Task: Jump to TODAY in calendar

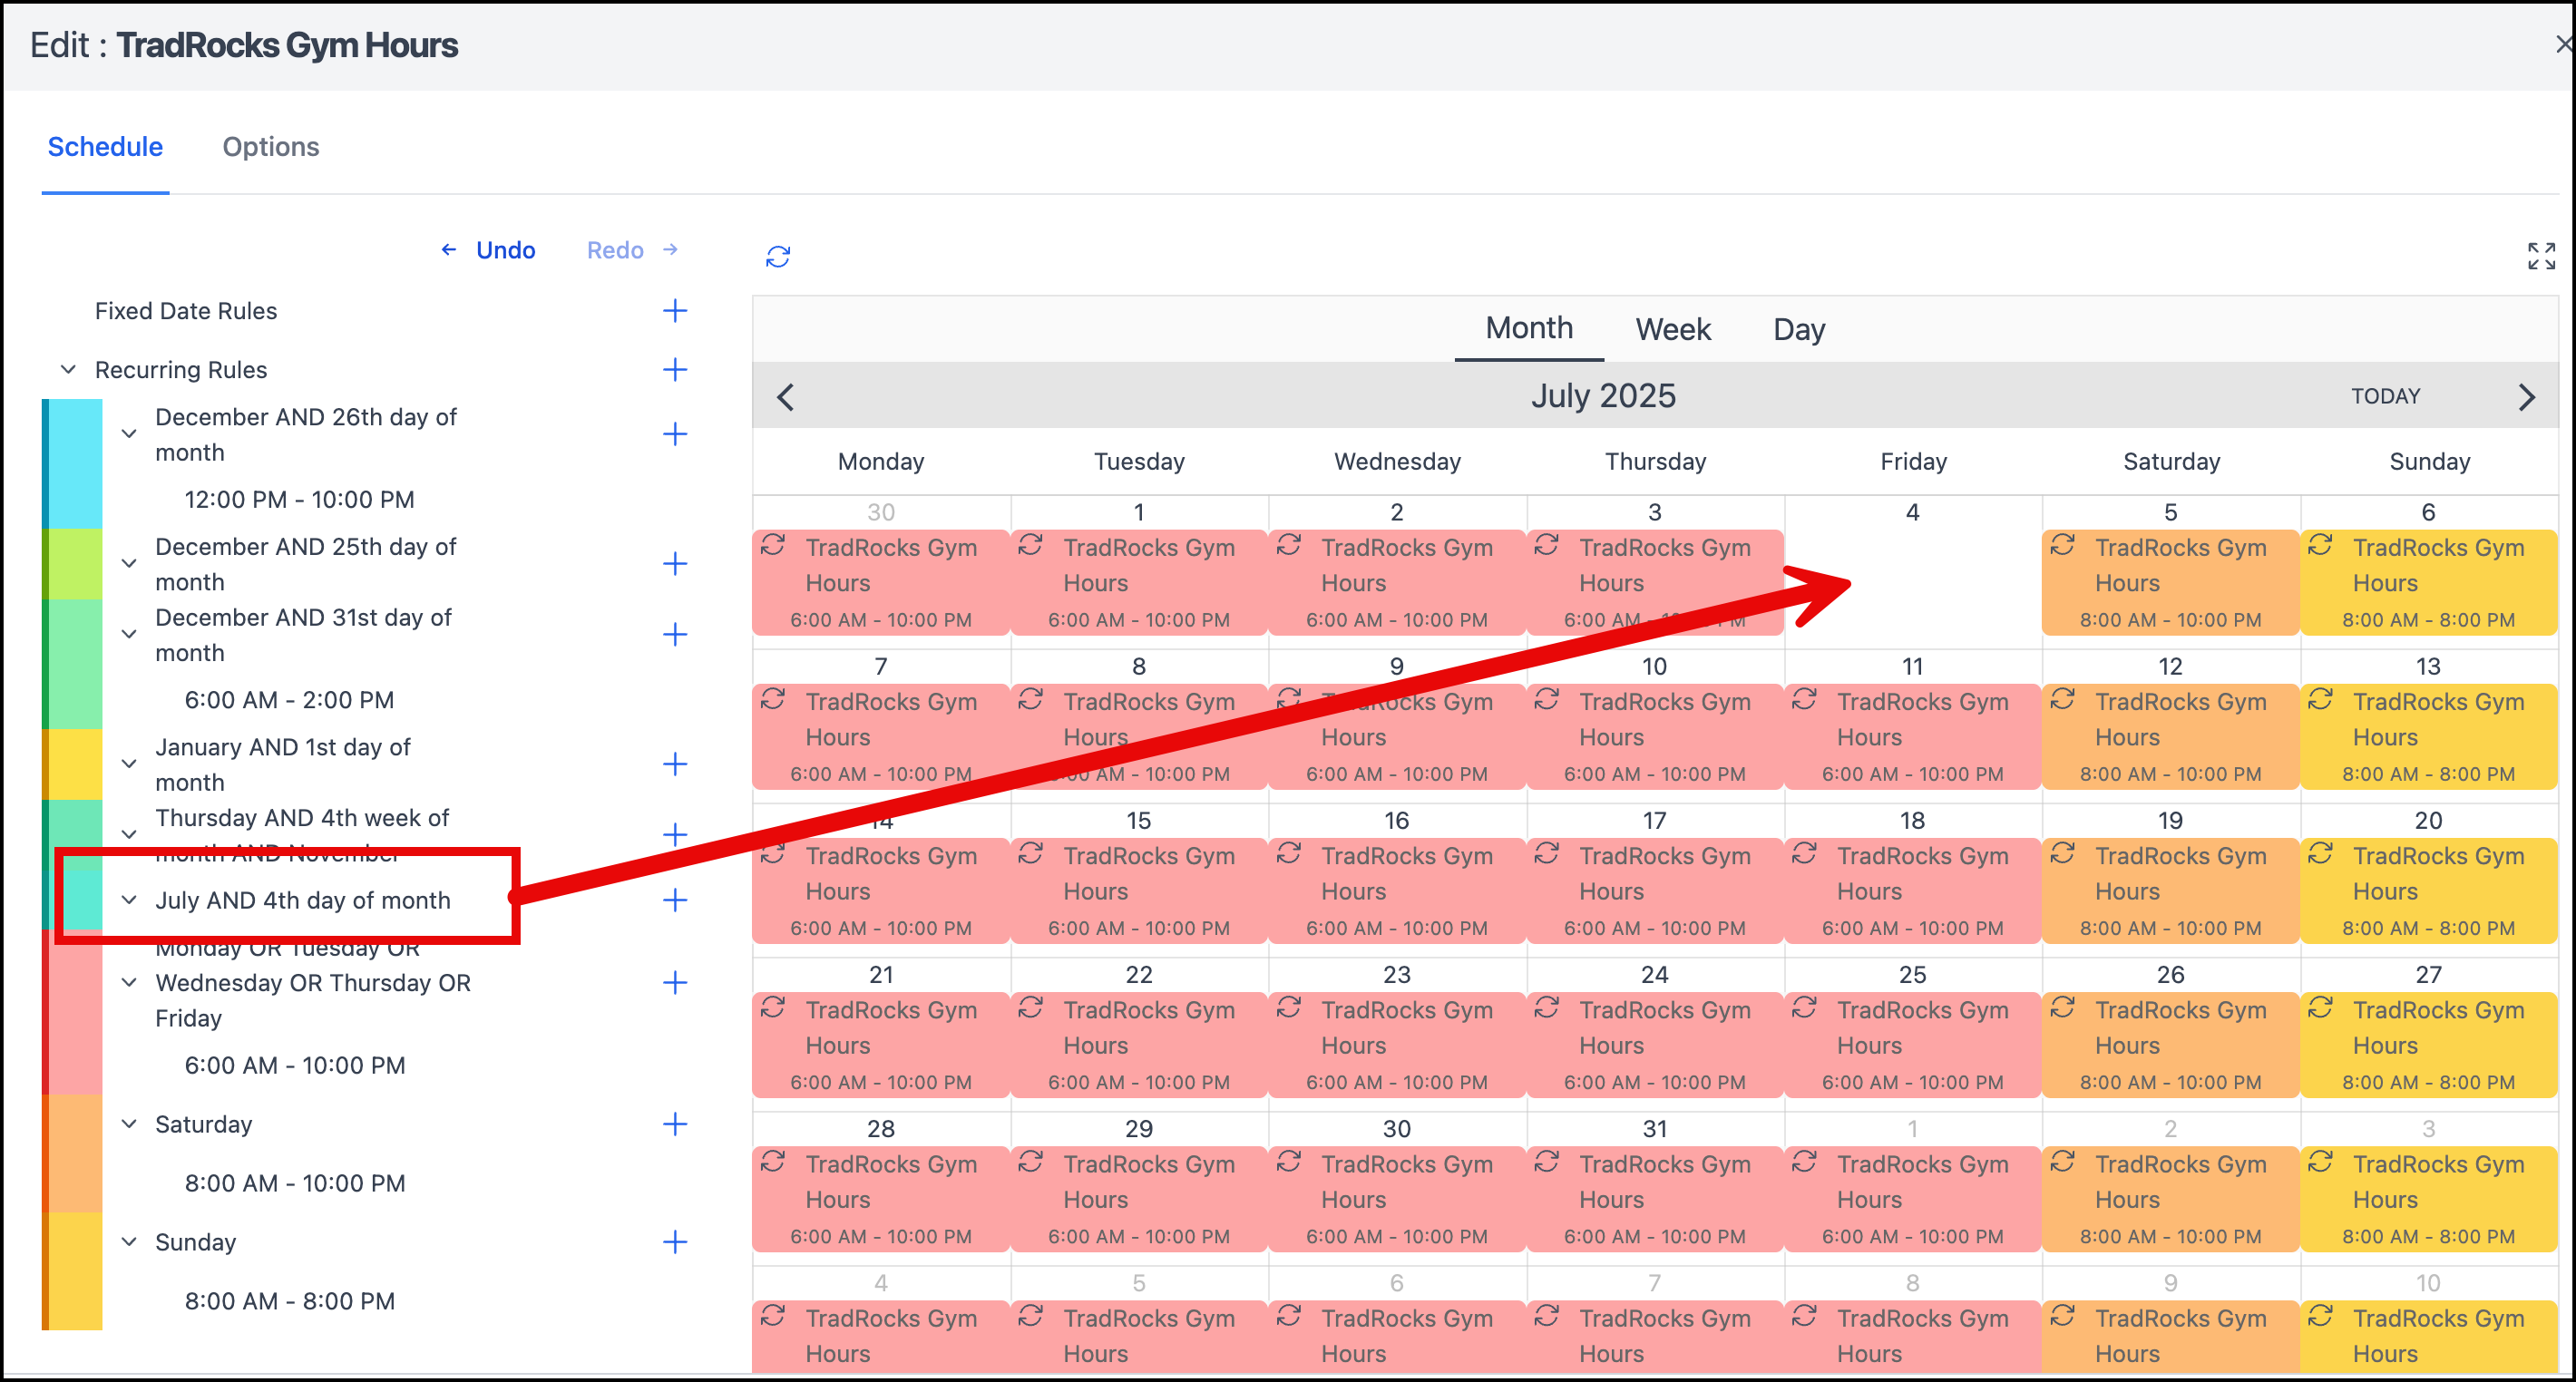Action: click(2385, 397)
